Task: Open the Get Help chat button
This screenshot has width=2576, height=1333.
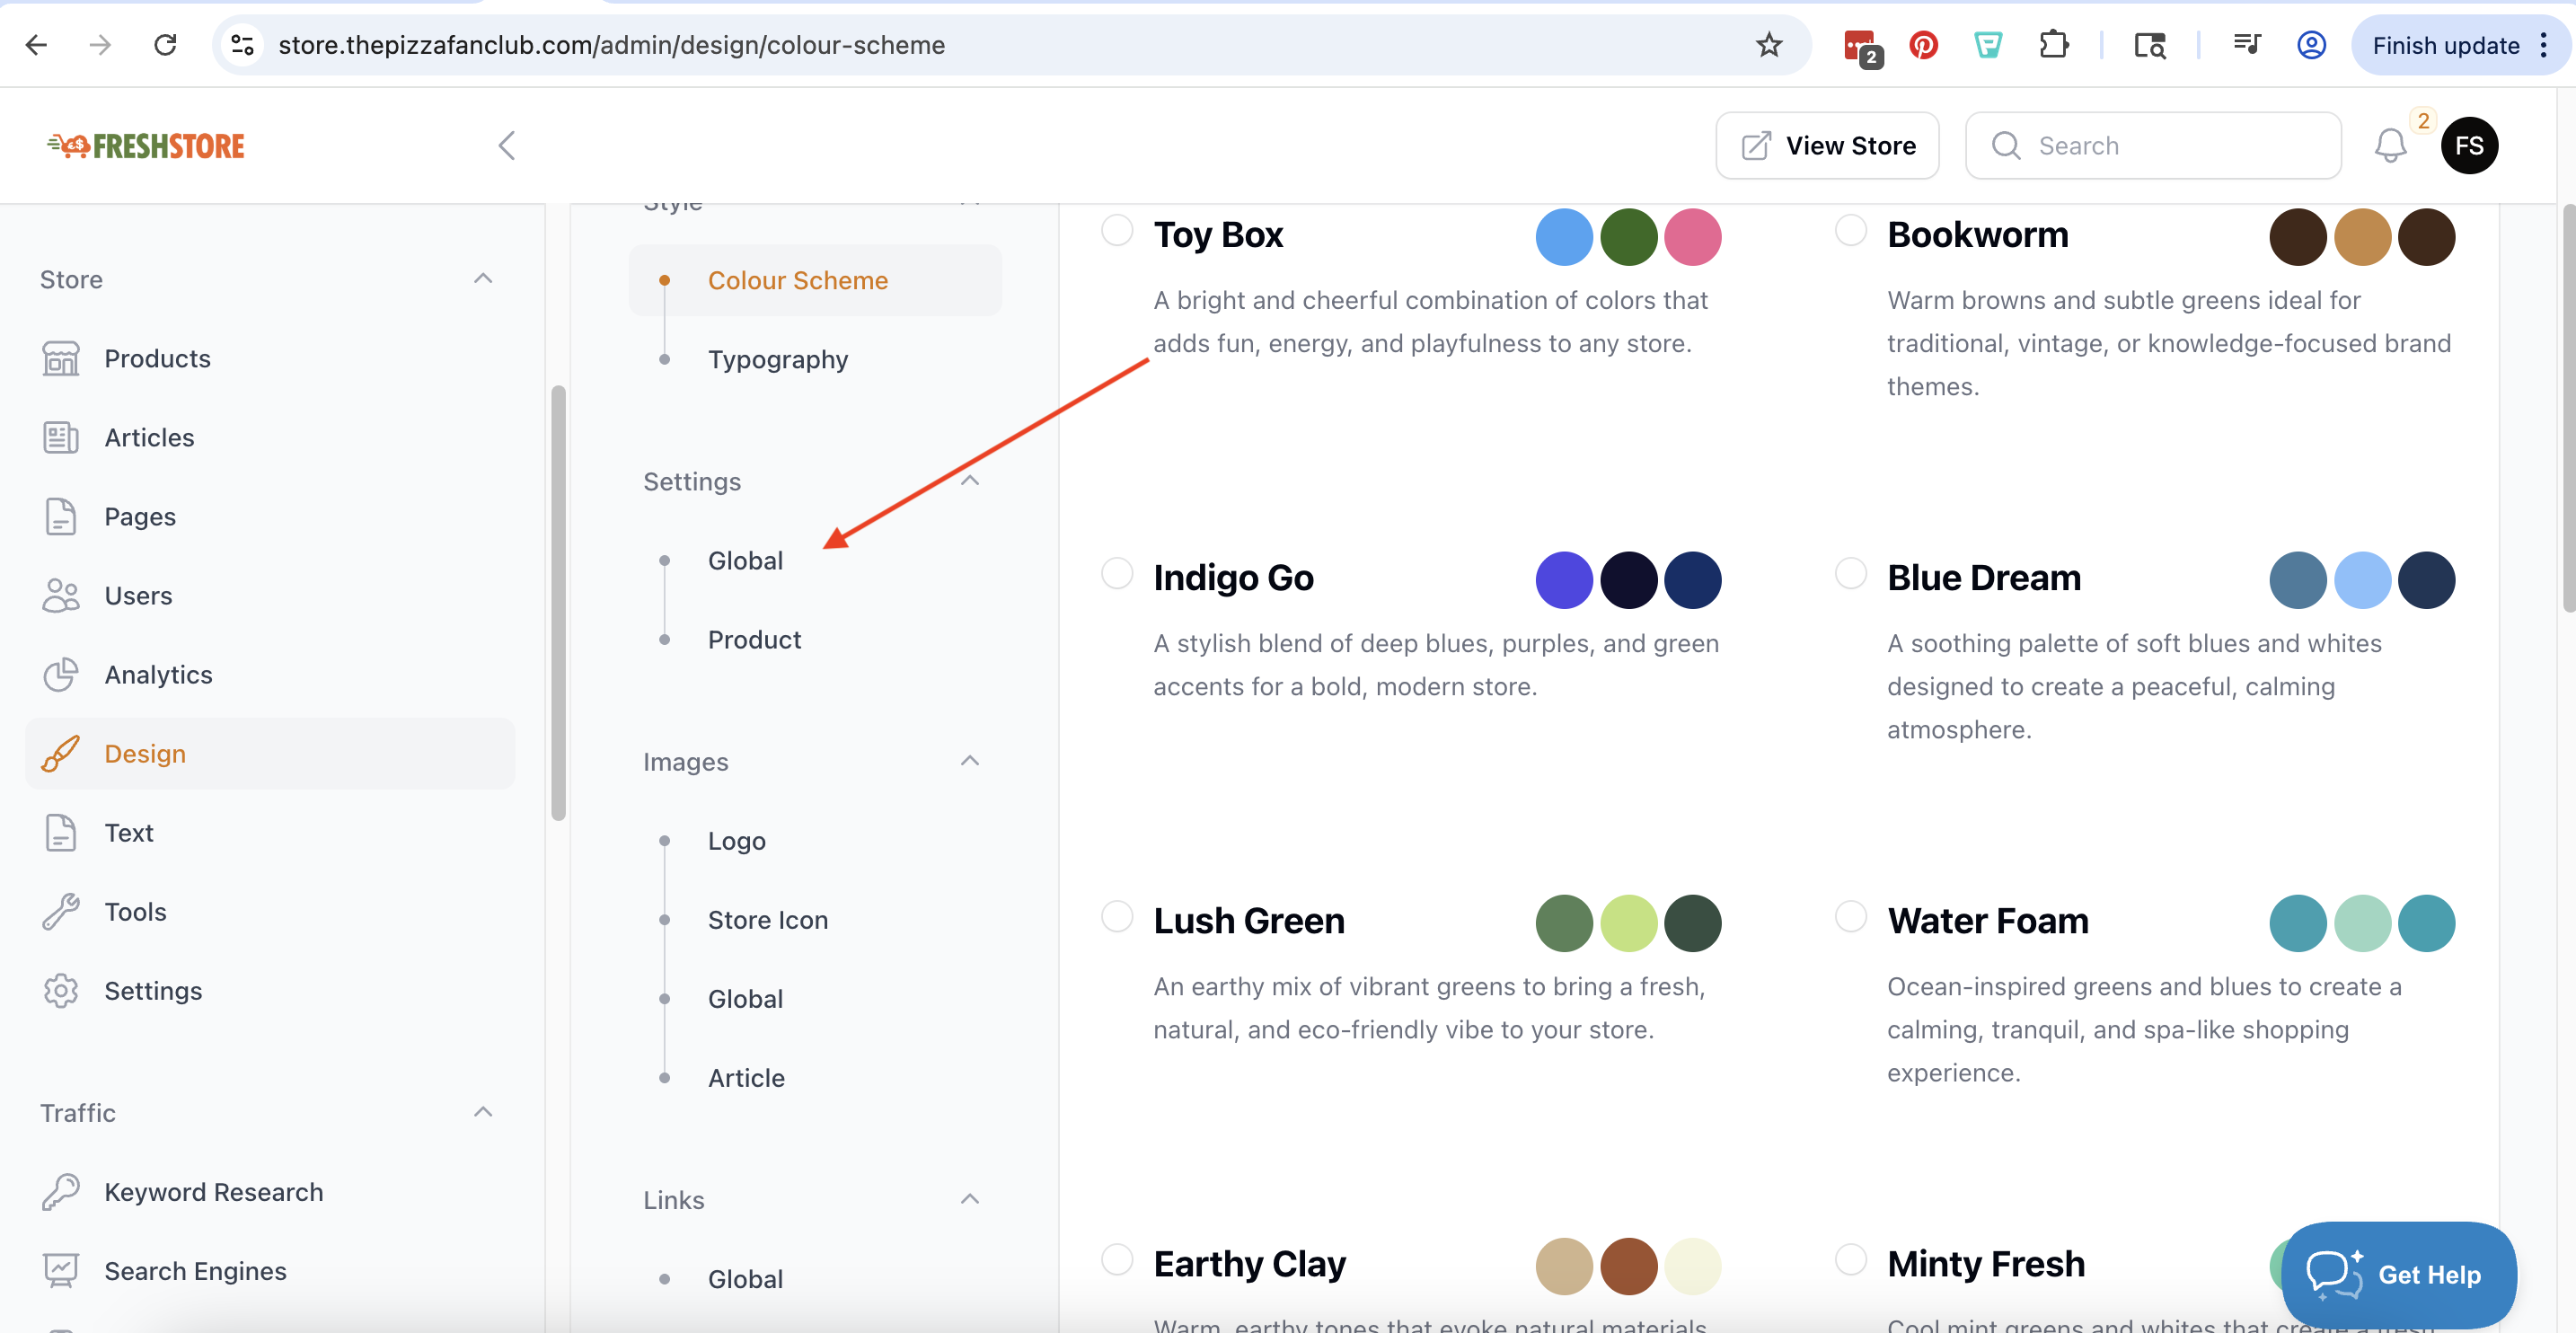Action: pyautogui.click(x=2398, y=1274)
